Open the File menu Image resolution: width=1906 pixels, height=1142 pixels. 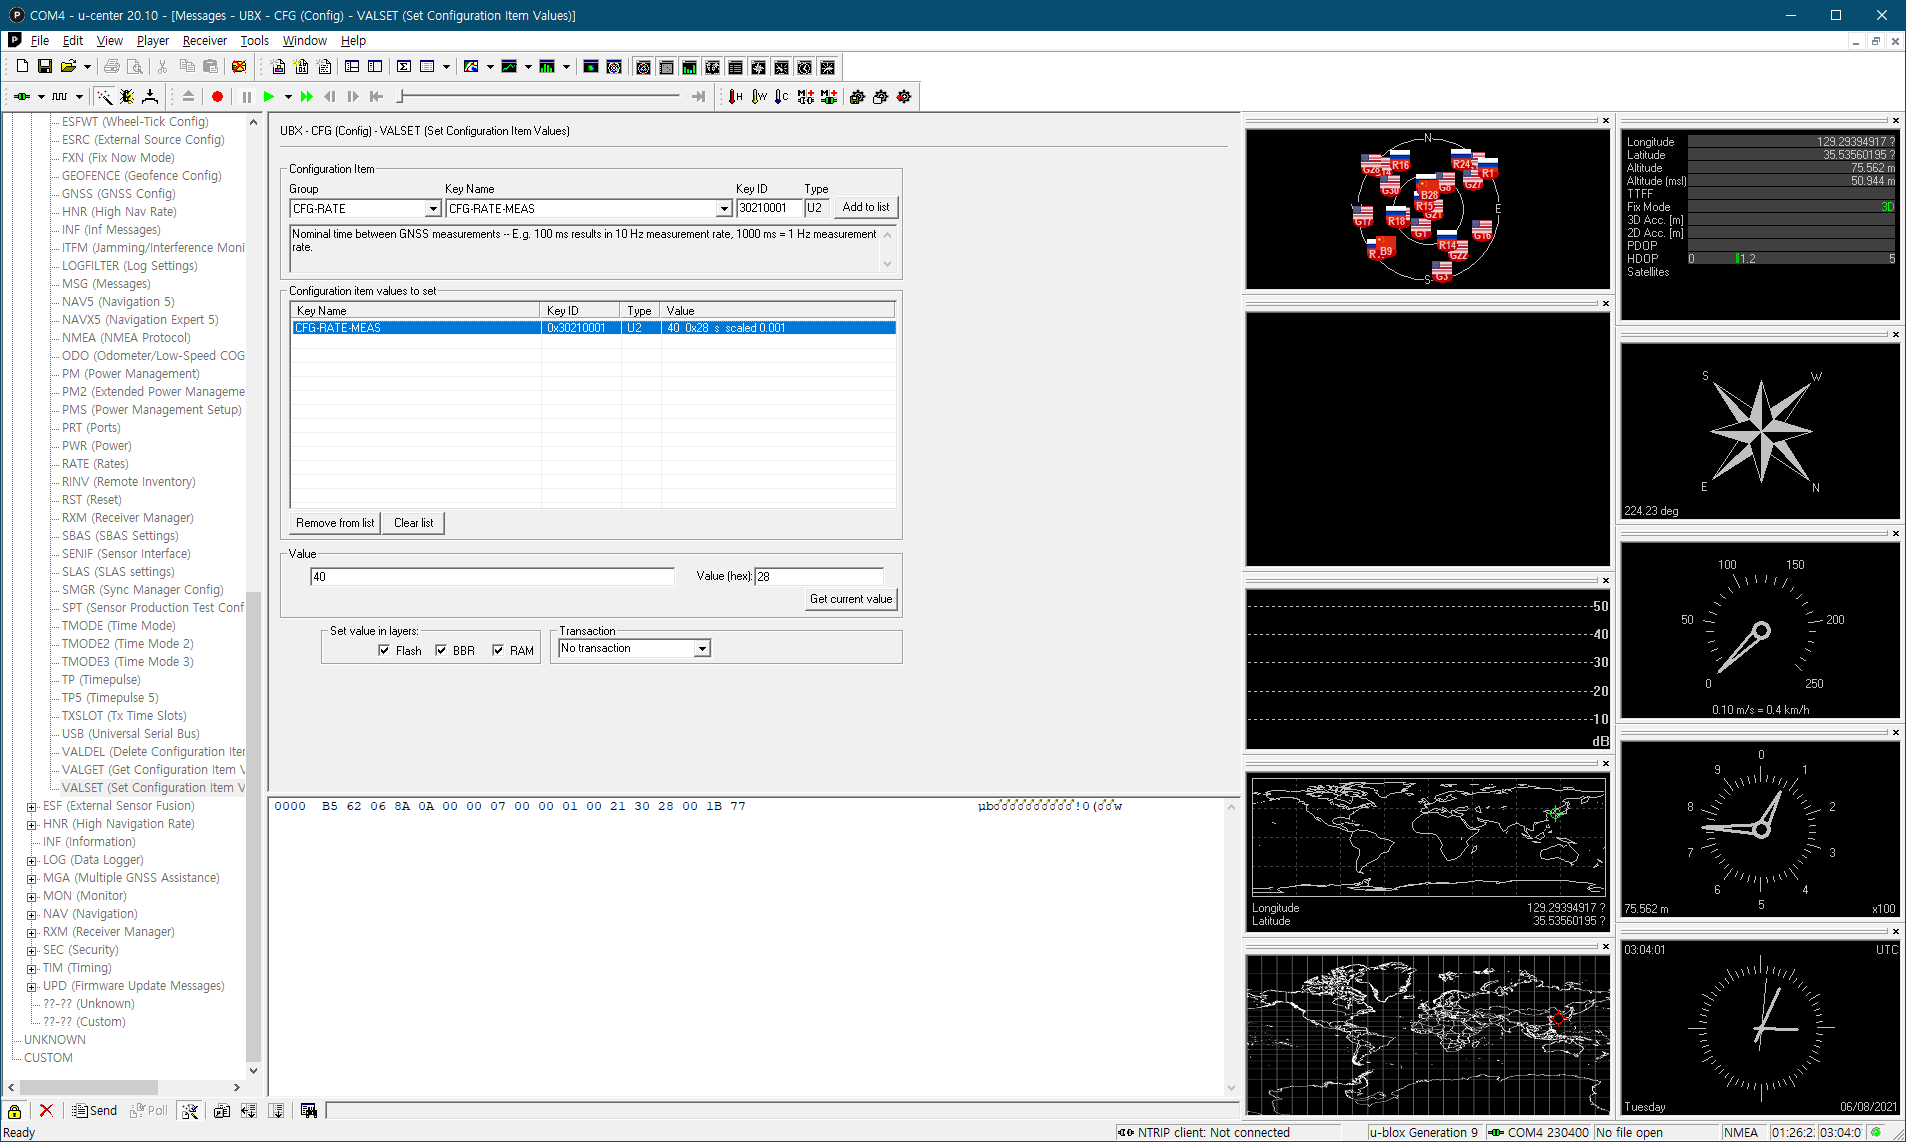tap(40, 40)
